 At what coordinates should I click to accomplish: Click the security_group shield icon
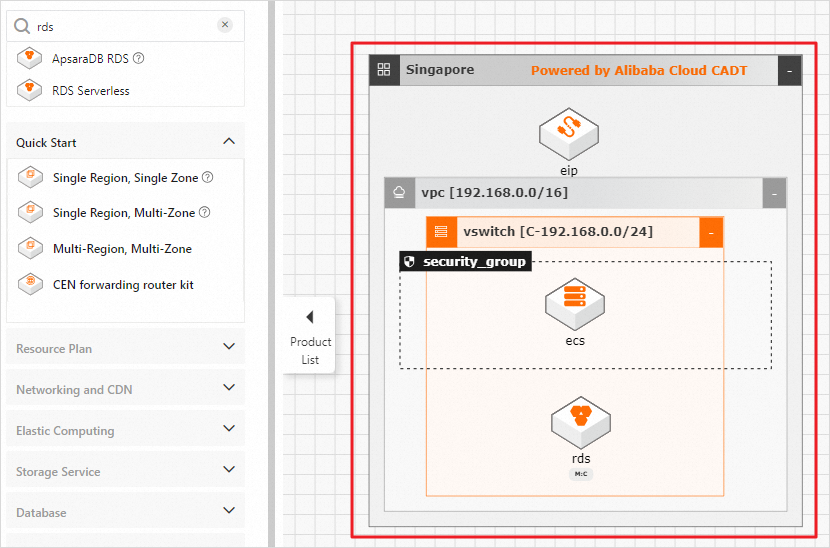409,262
